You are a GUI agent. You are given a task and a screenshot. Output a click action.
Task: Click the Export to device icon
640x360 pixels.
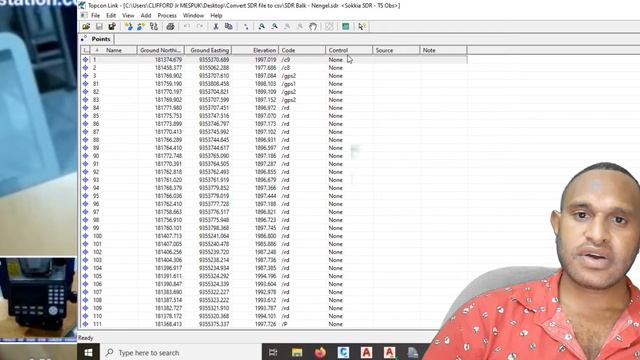click(141, 27)
